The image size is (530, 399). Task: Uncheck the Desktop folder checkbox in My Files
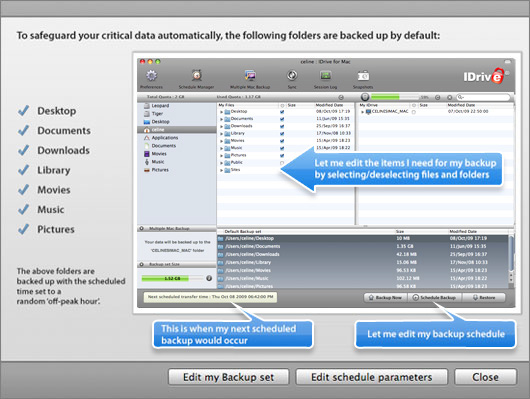(282, 112)
